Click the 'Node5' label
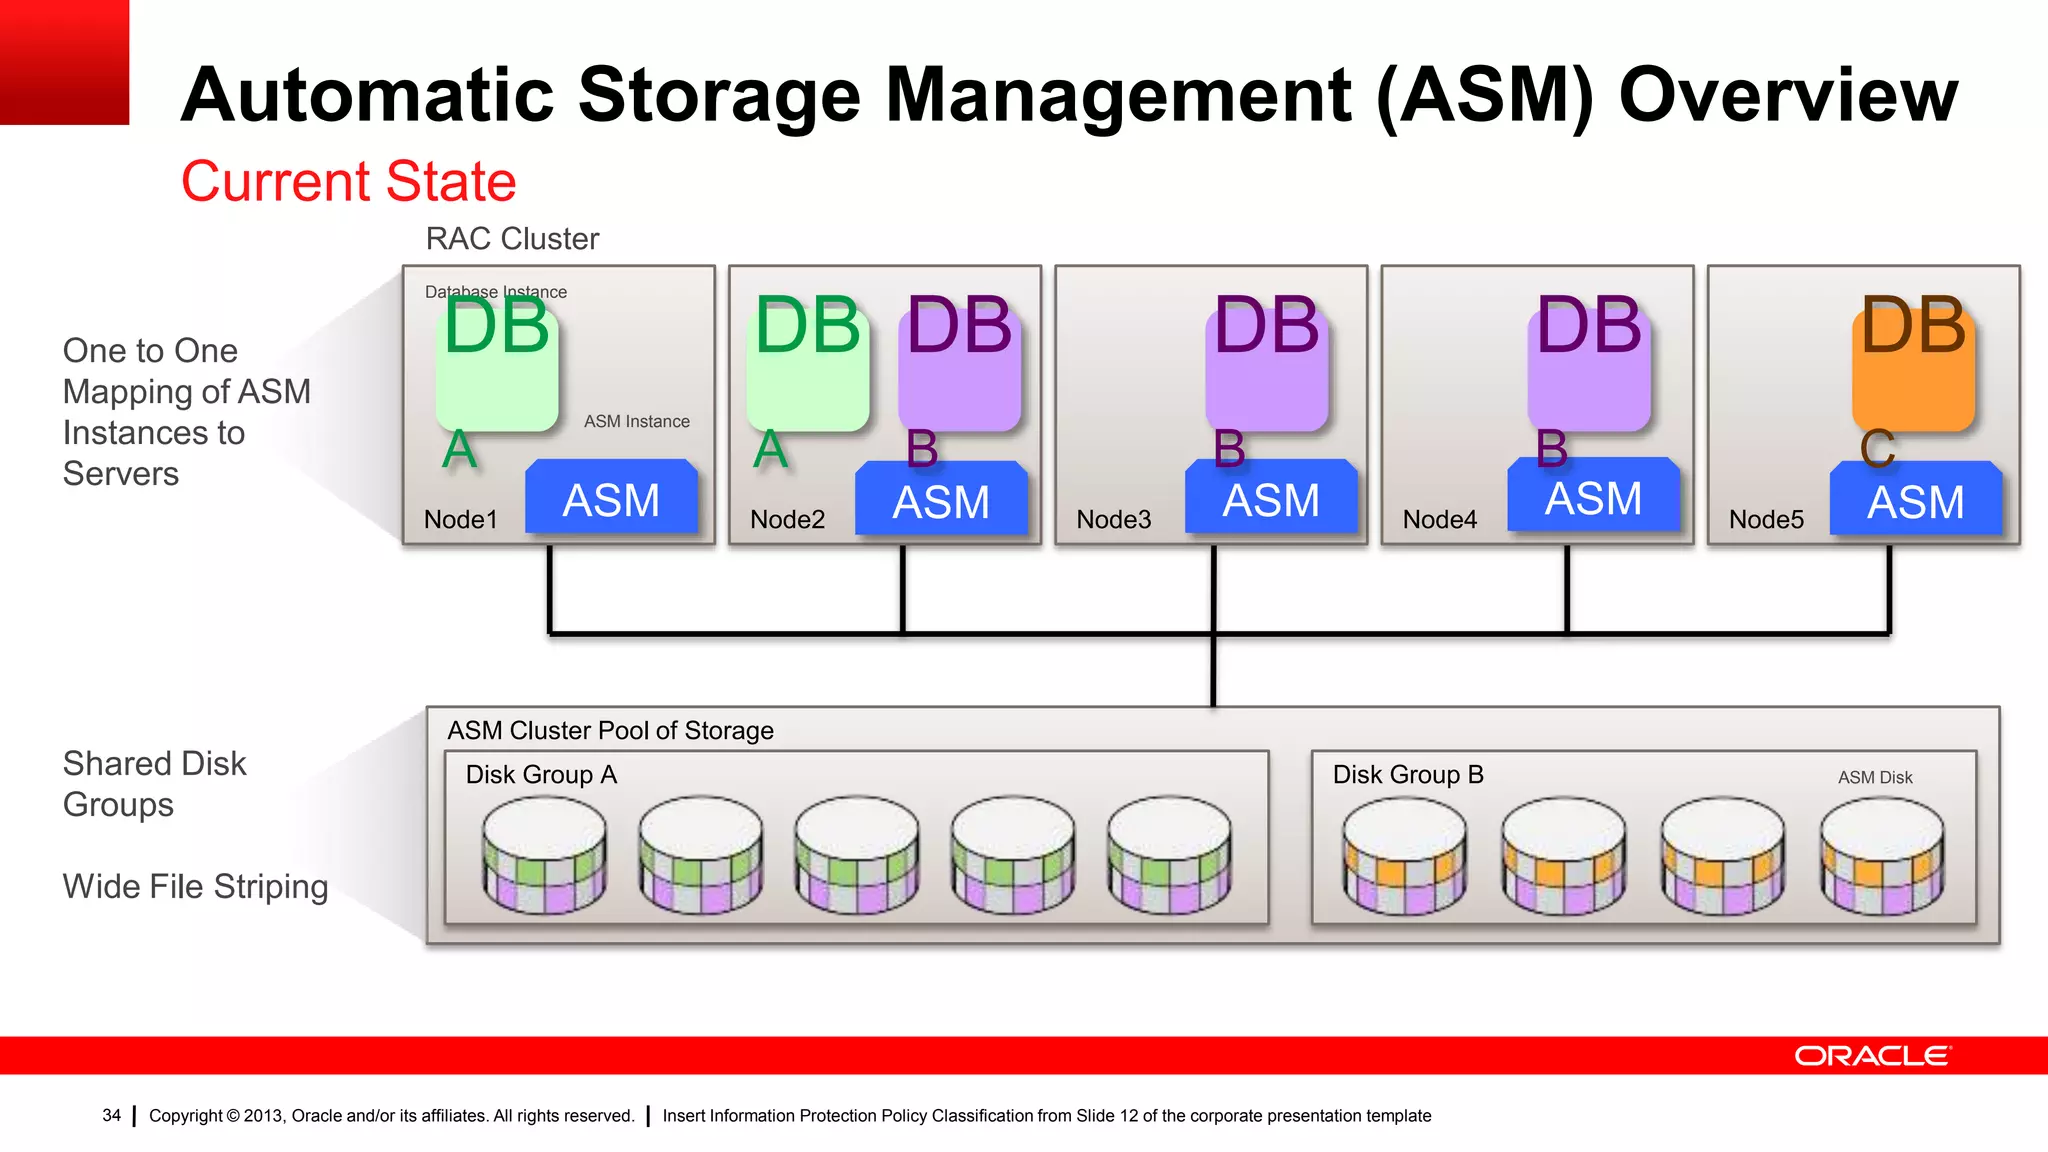The width and height of the screenshot is (2048, 1152). [x=1767, y=520]
